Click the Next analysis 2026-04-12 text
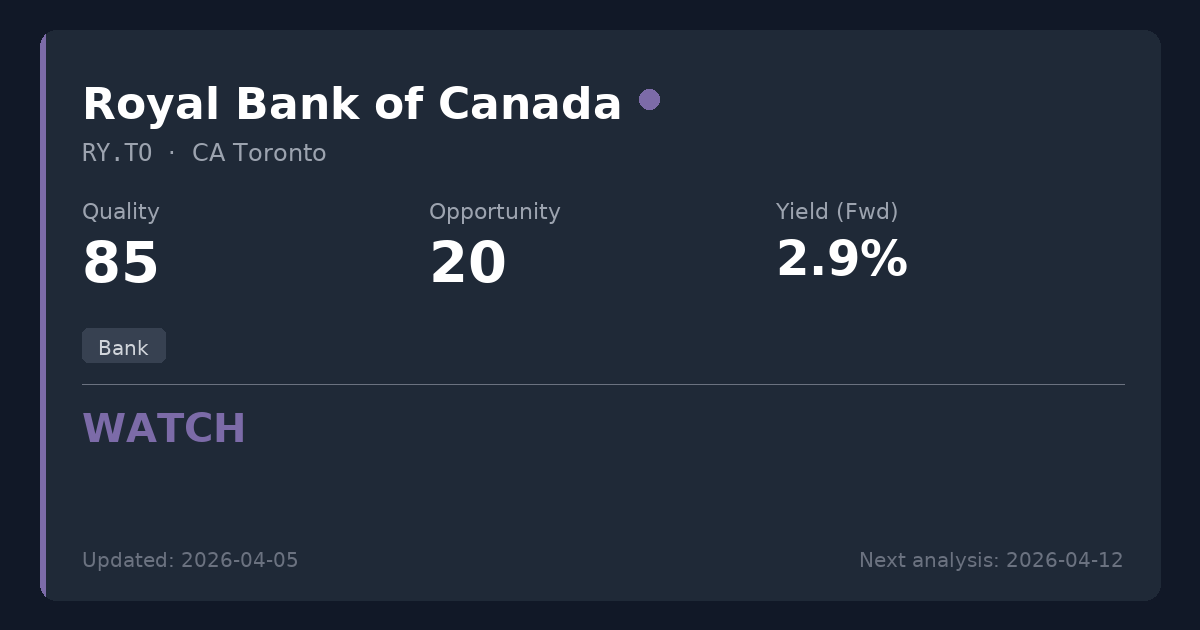1200x630 pixels. pos(990,560)
